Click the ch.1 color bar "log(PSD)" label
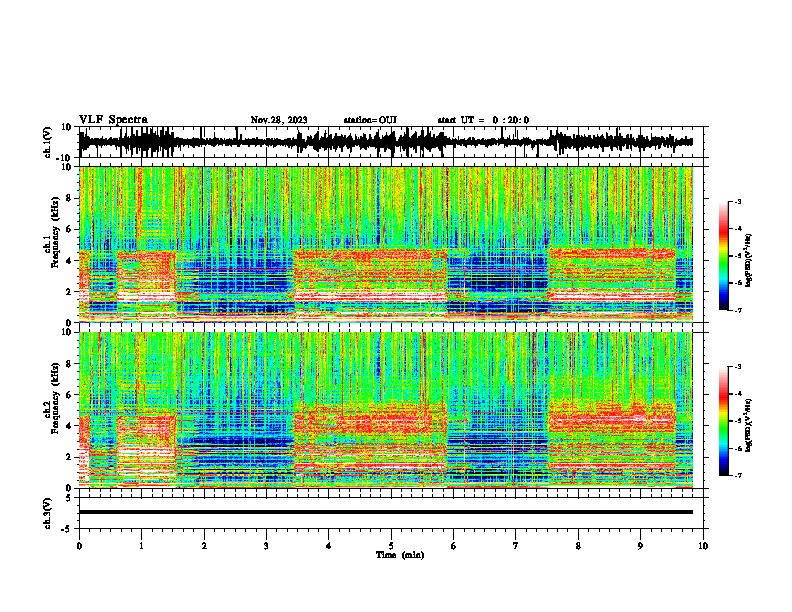 (x=750, y=260)
